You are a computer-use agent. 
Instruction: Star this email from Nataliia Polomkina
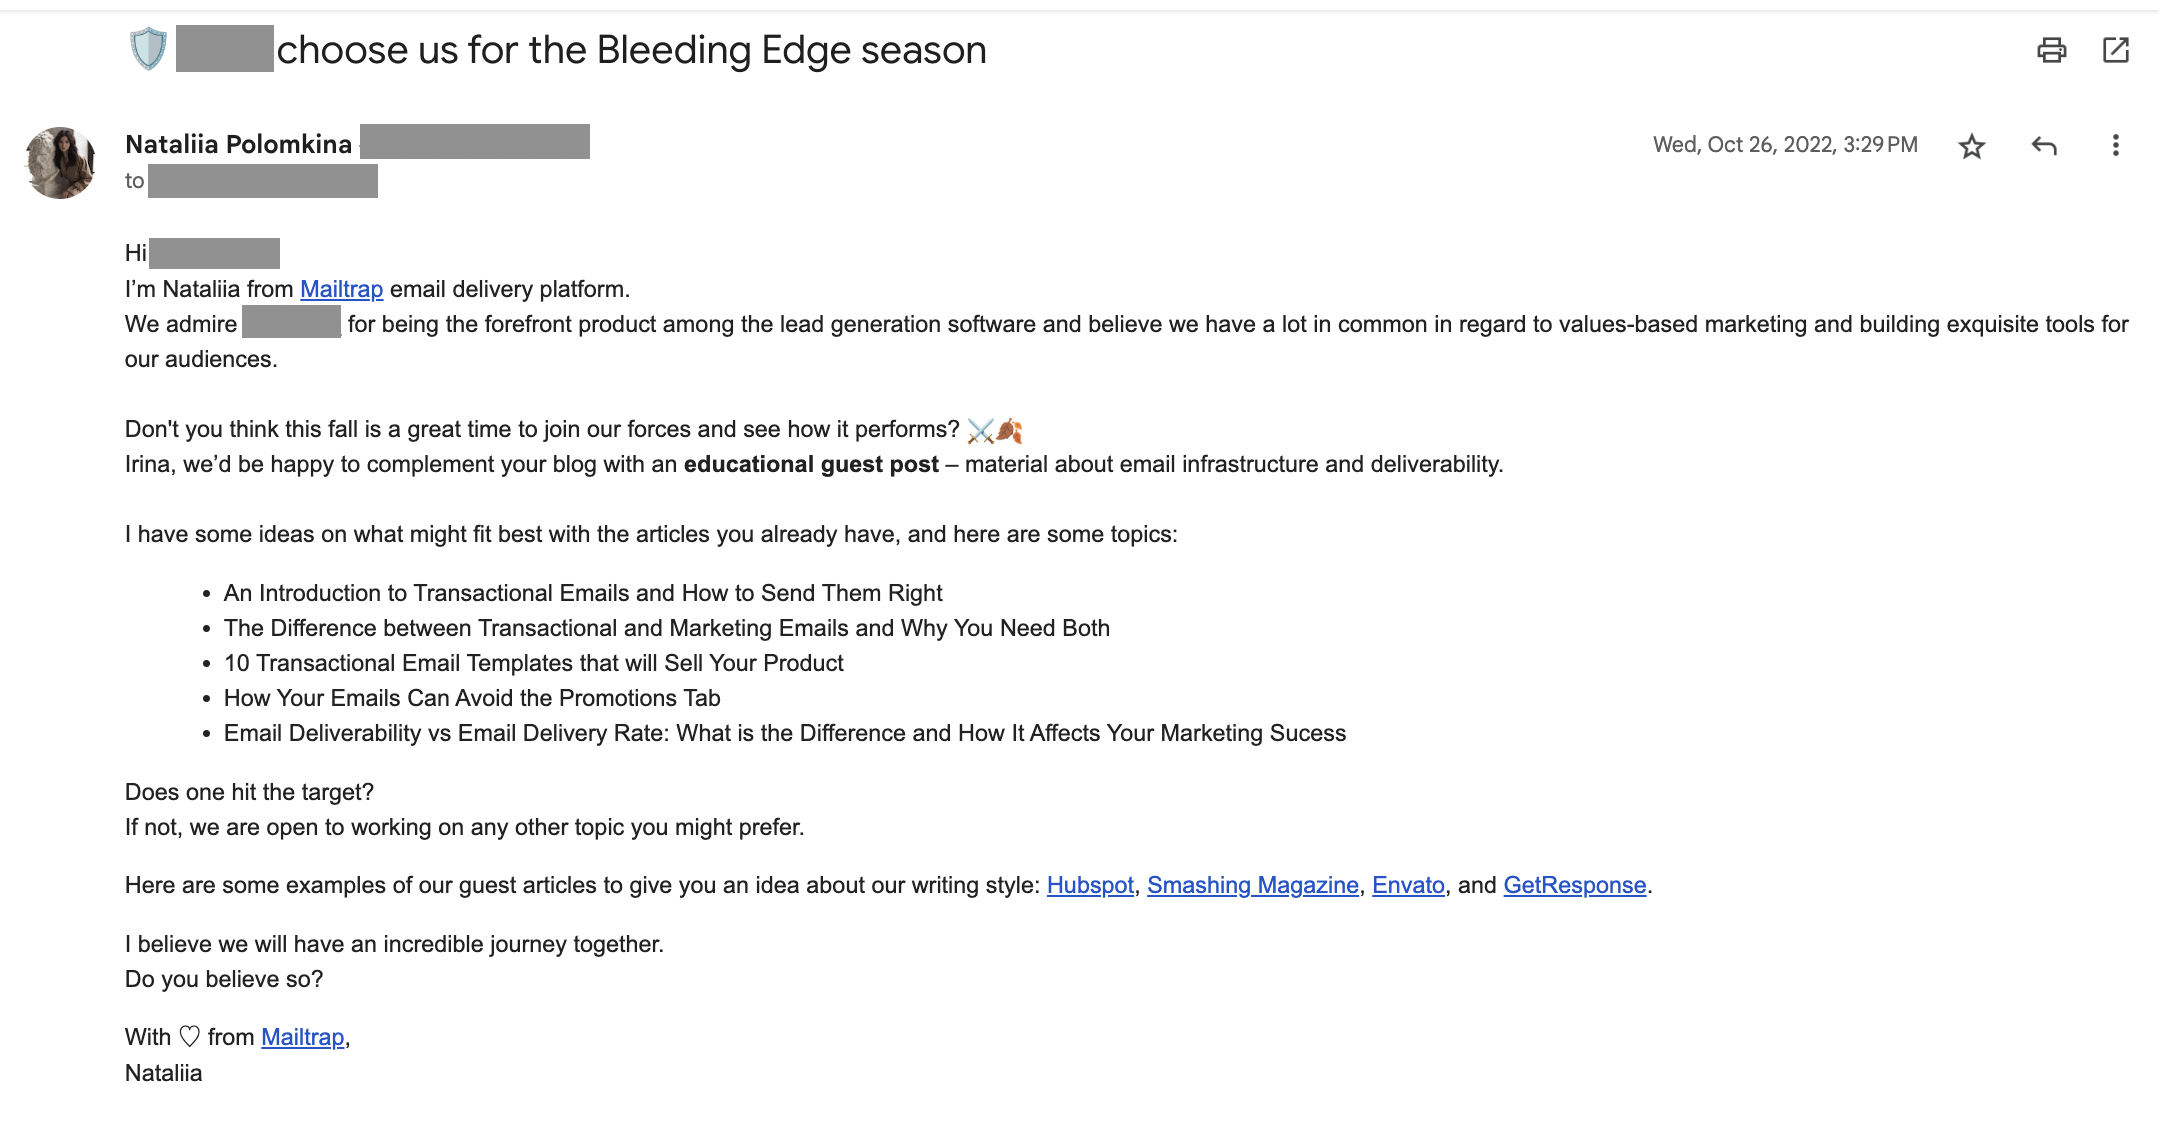[x=1972, y=145]
